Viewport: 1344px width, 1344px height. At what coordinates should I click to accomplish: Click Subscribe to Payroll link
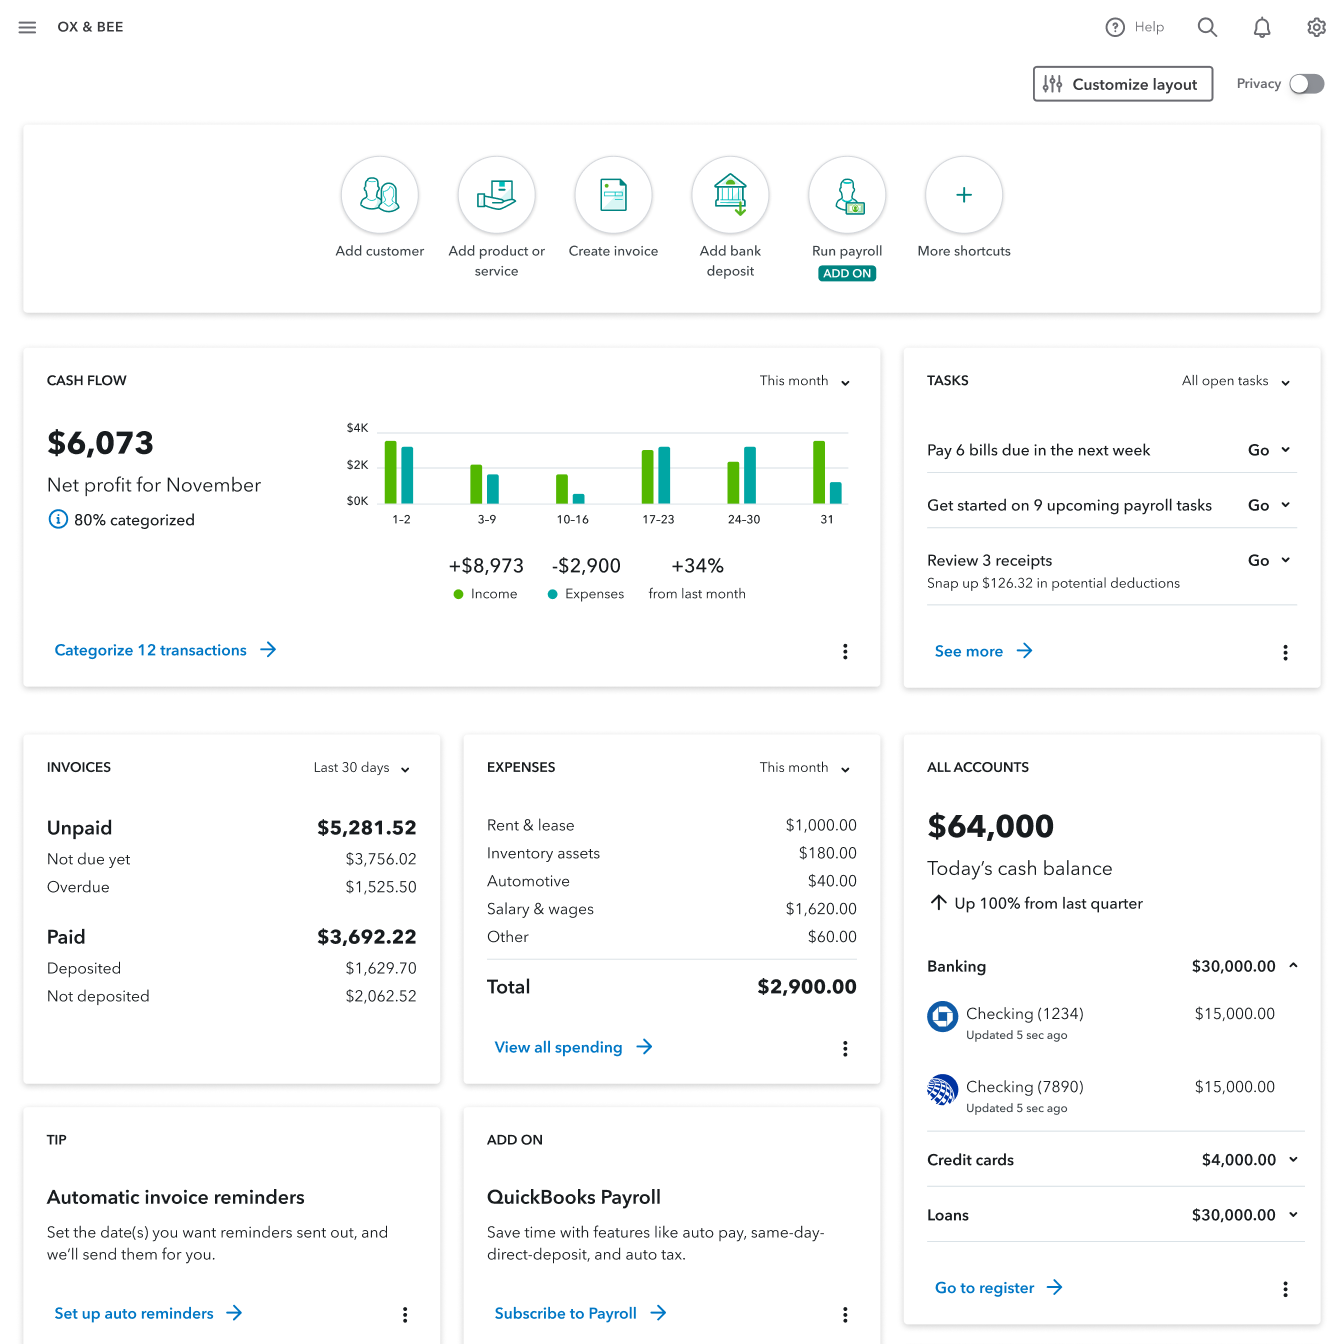click(x=580, y=1313)
